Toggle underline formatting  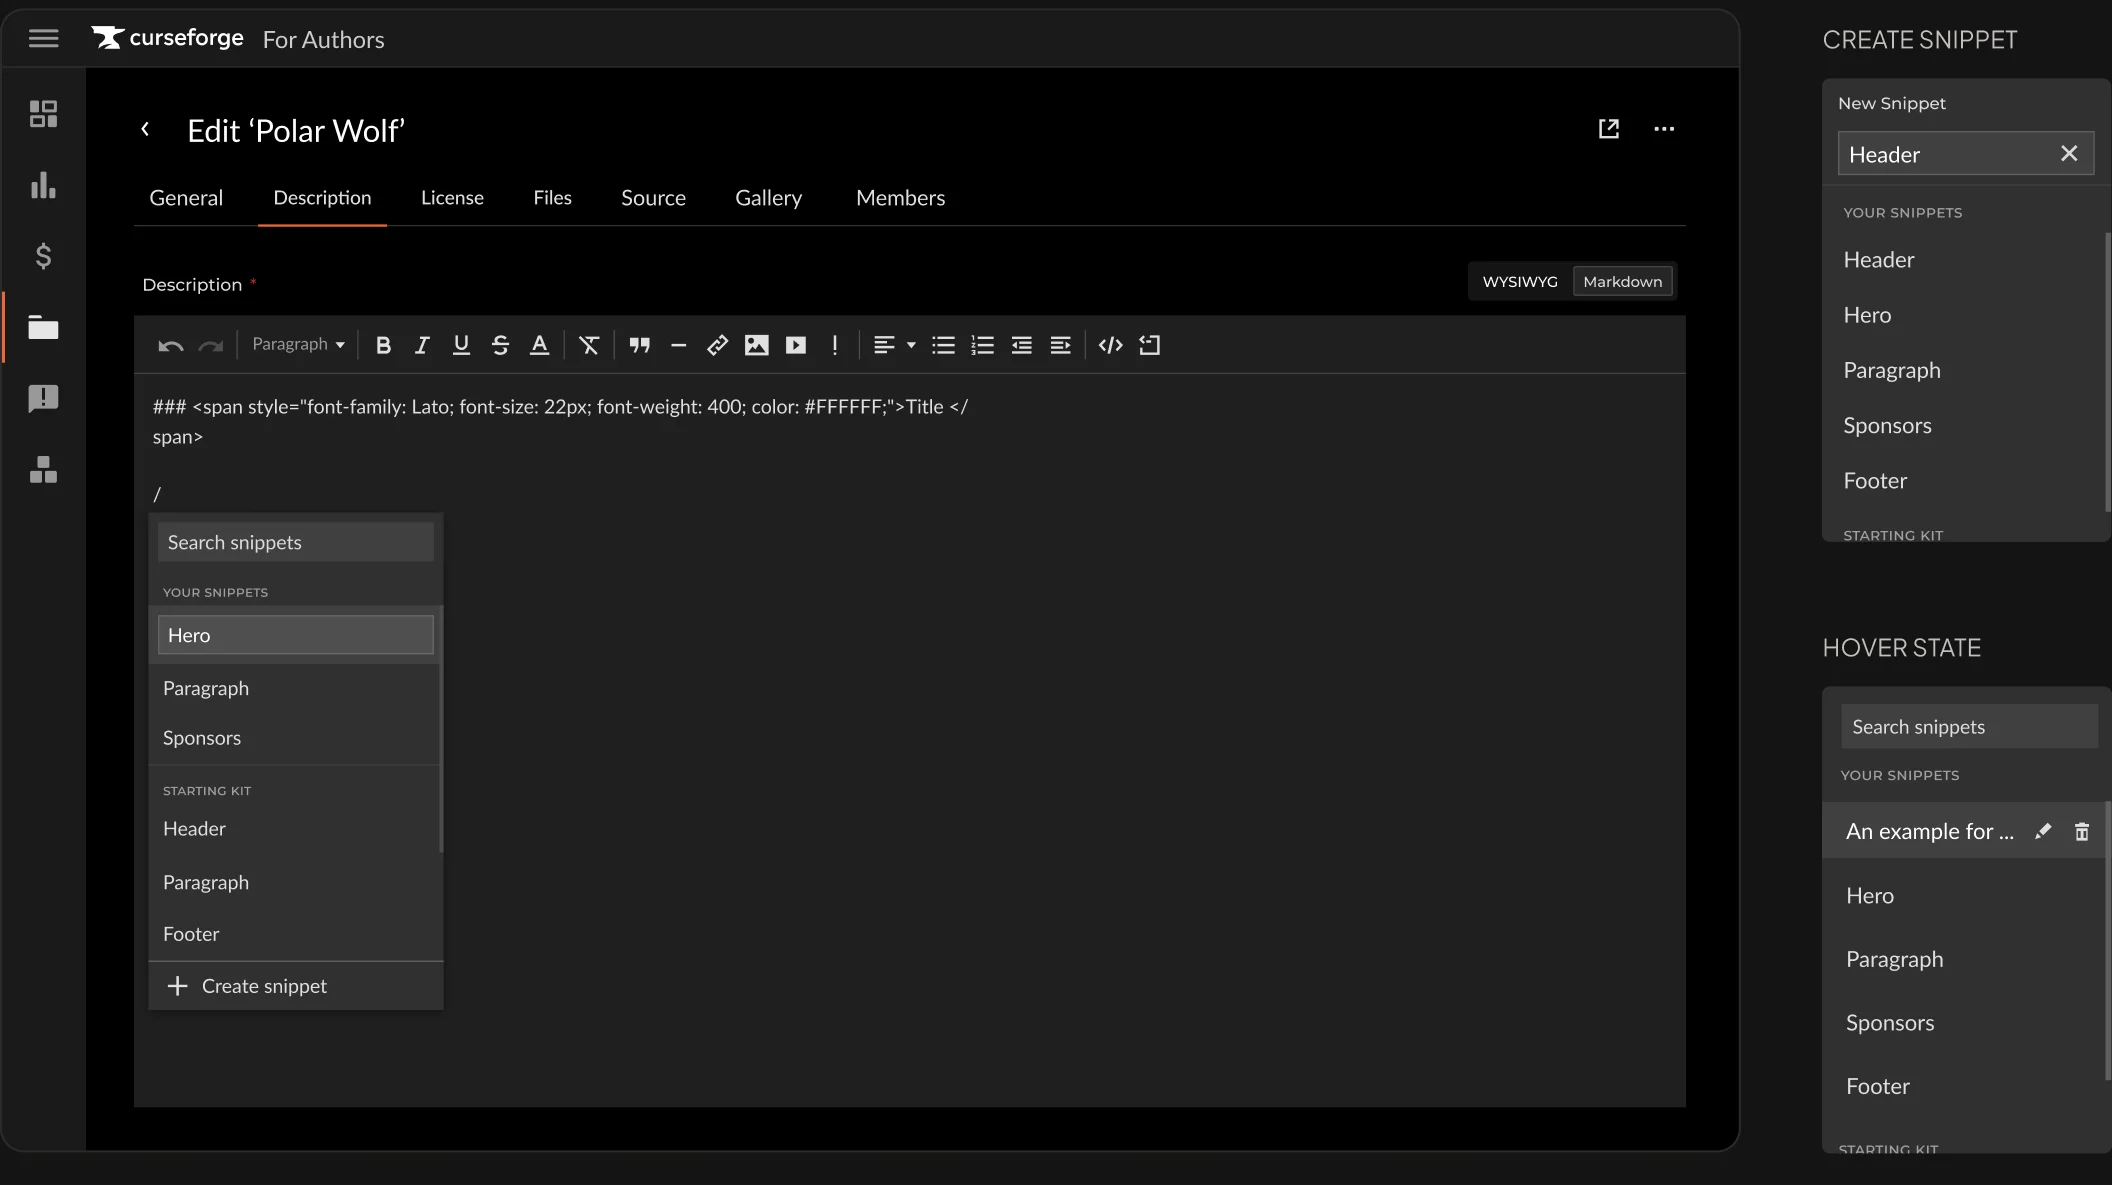tap(461, 345)
